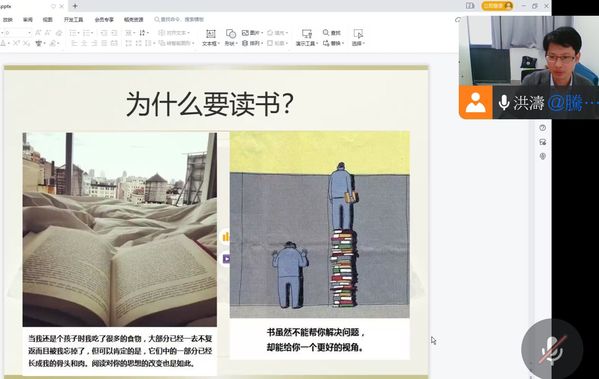Image resolution: width=599 pixels, height=379 pixels.
Task: Open the 放映 ribbon tab
Action: 8,19
